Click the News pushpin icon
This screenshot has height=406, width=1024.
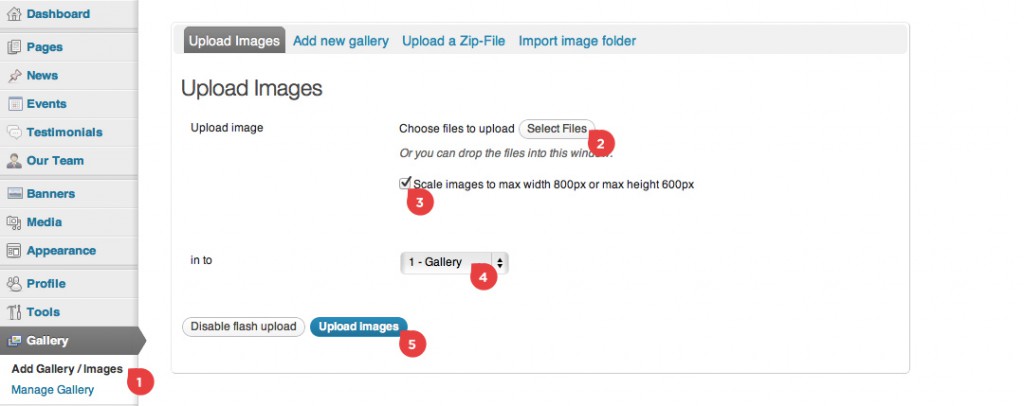pyautogui.click(x=14, y=76)
